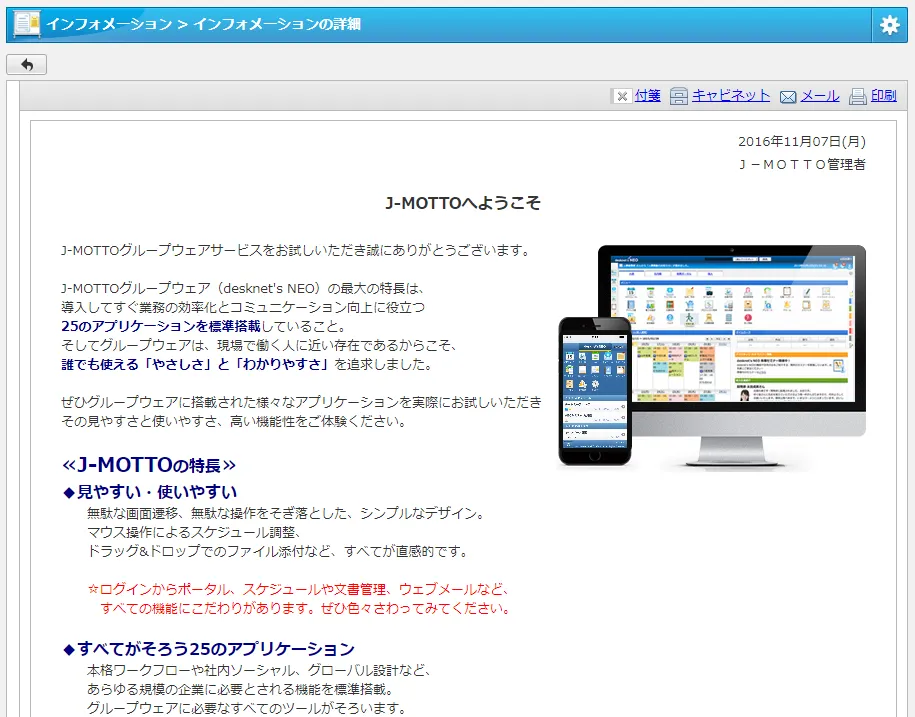Click the smartphone screenshot image
915x717 pixels.
(594, 390)
